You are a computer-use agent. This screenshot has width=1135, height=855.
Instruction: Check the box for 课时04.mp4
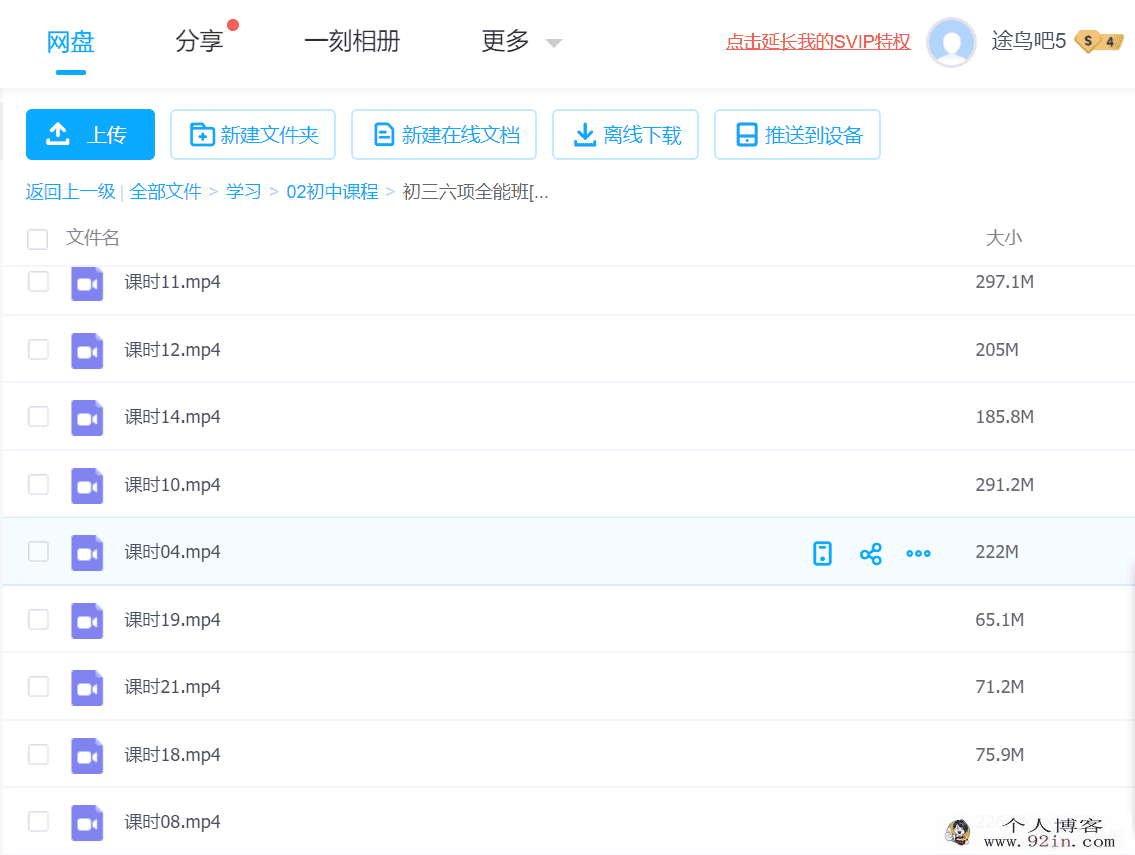pos(38,552)
